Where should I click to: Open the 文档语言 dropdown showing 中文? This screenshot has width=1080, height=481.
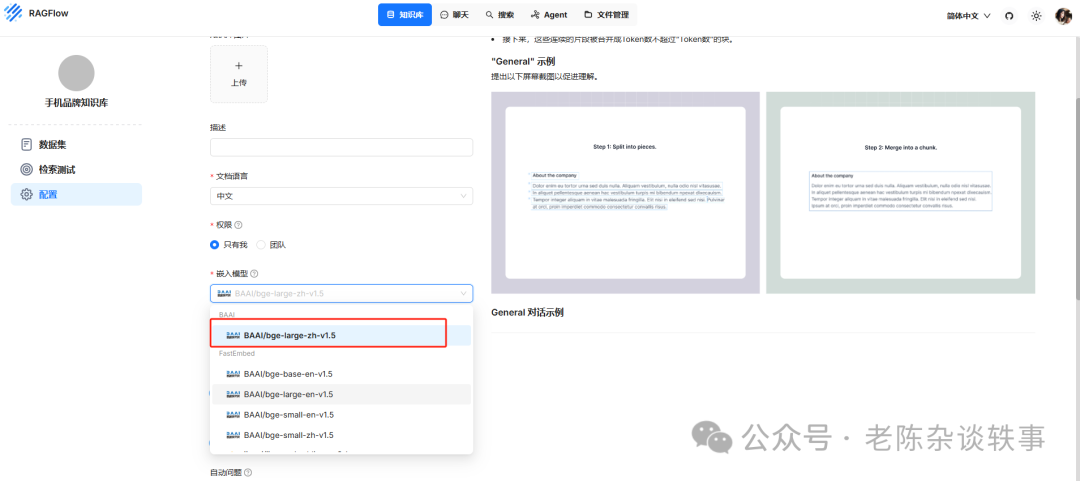[x=342, y=196]
